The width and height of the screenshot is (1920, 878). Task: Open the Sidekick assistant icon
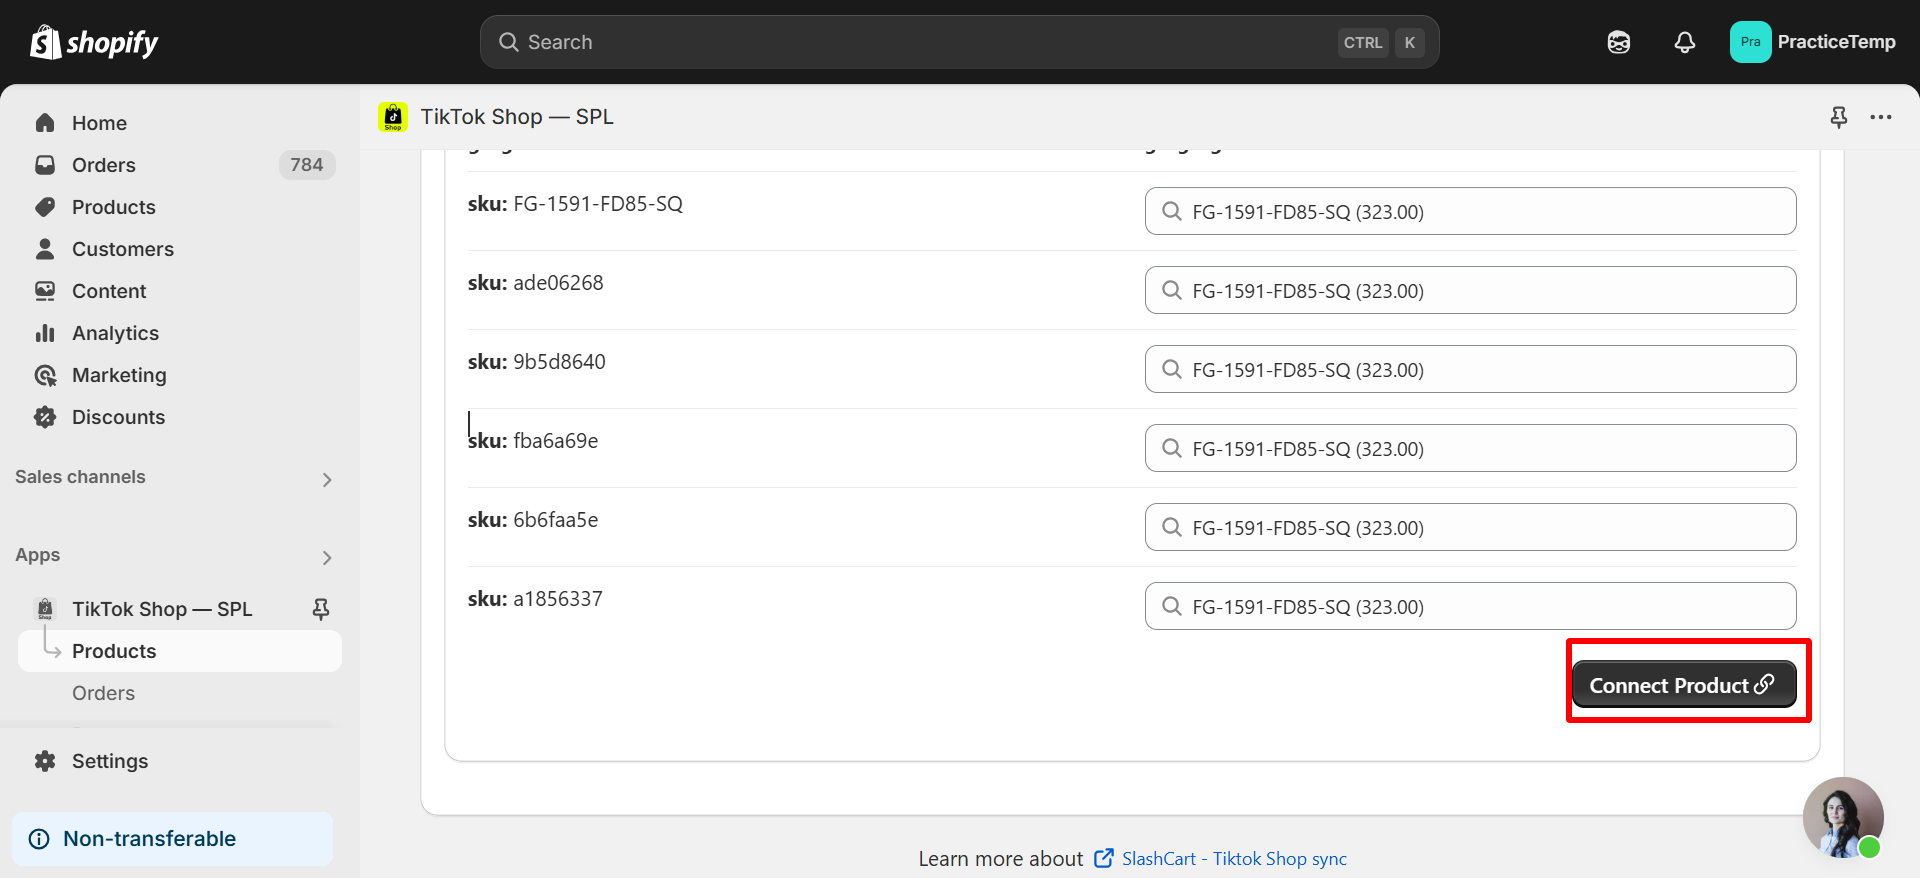[x=1618, y=42]
